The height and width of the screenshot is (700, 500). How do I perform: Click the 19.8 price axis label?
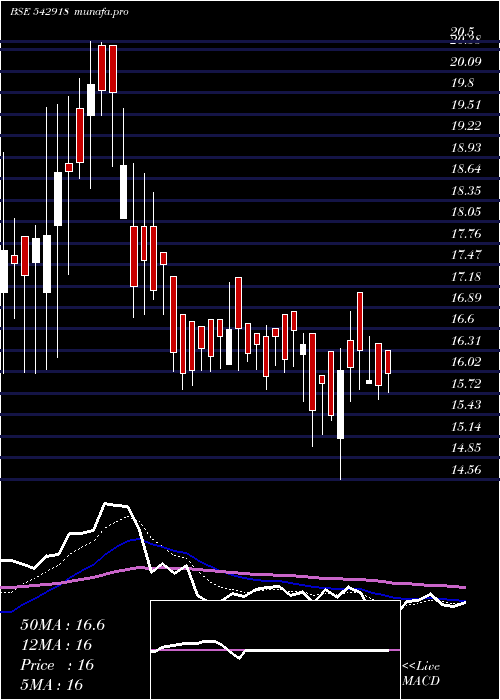tap(462, 83)
